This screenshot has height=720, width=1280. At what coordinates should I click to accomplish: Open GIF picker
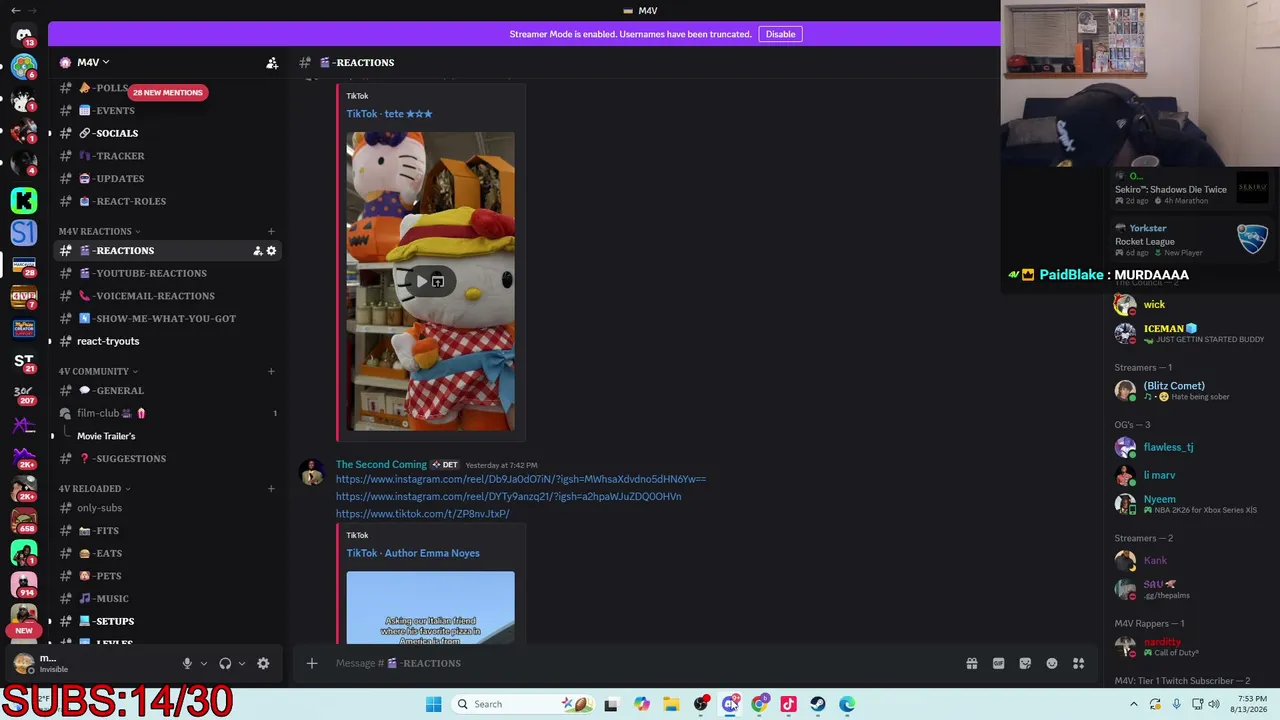tap(998, 663)
